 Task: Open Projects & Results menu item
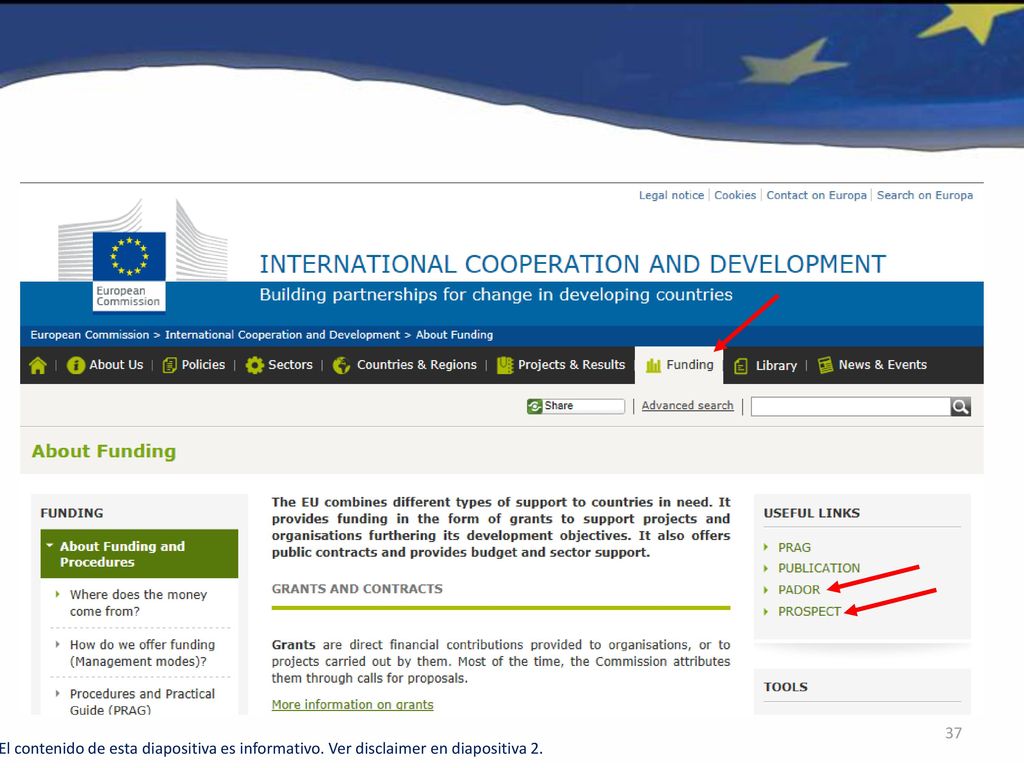coord(571,365)
